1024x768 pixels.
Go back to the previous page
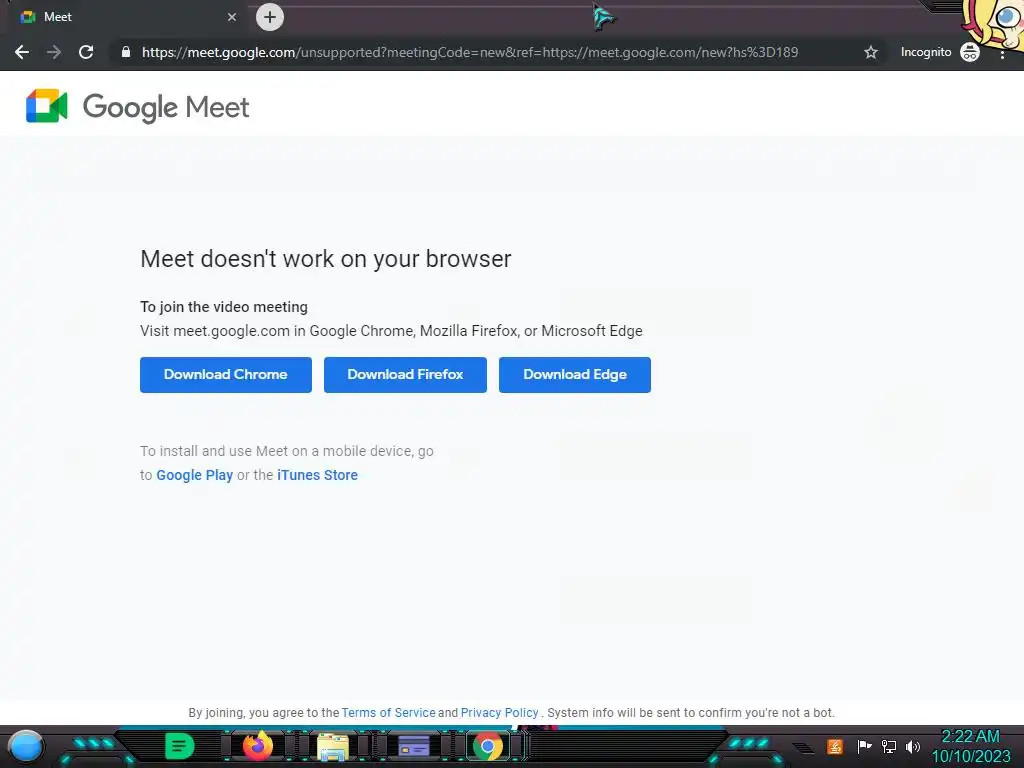(x=22, y=52)
